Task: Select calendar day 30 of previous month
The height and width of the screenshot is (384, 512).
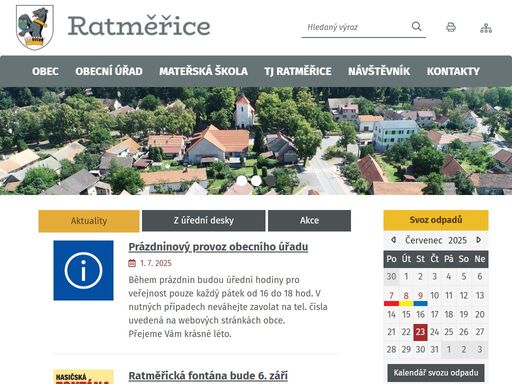Action: [391, 276]
